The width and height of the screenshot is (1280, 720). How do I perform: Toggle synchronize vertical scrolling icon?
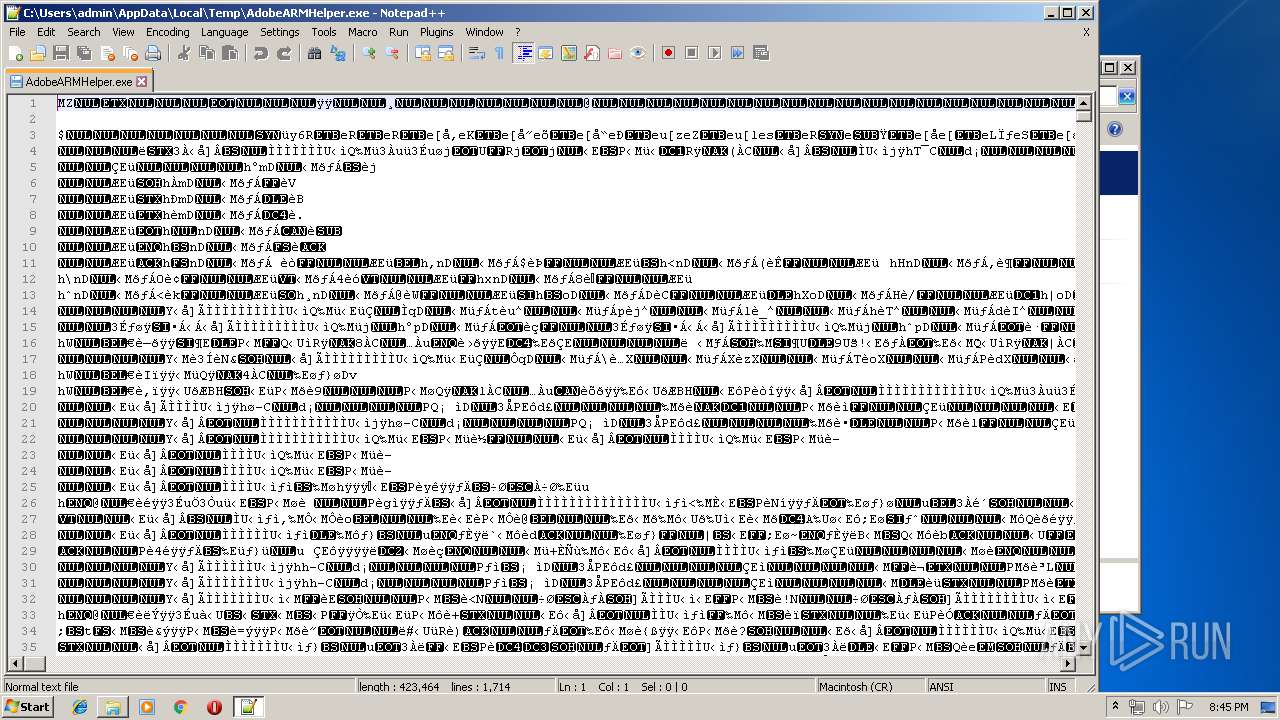point(423,53)
